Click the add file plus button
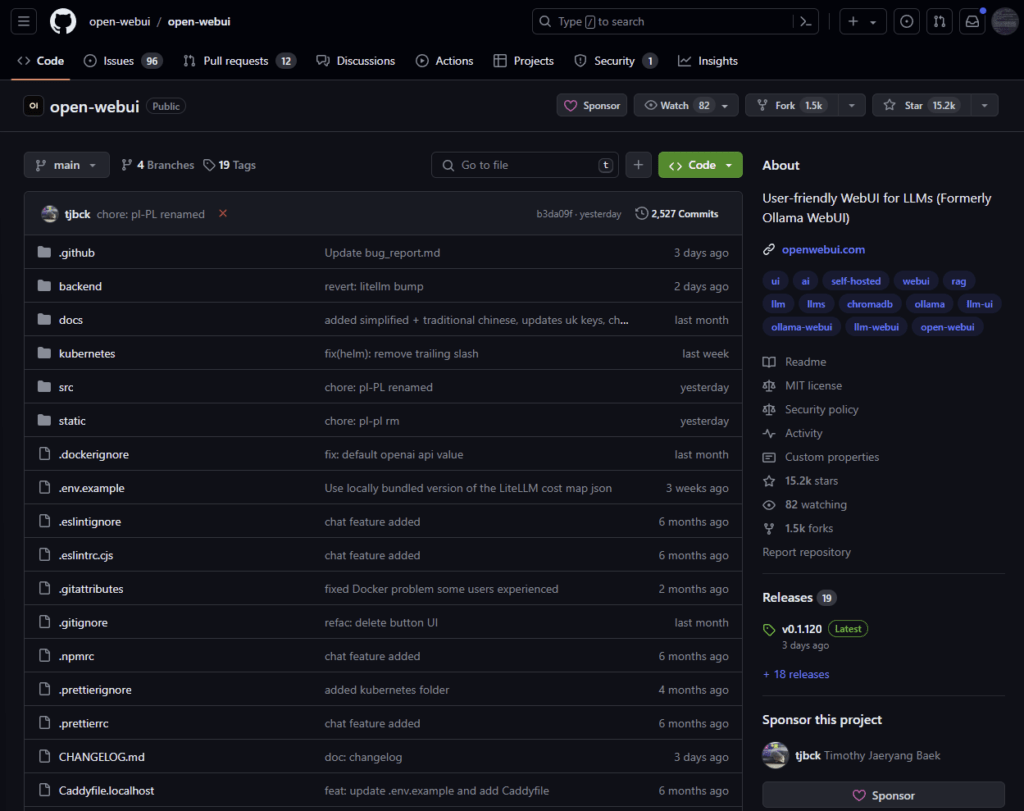The width and height of the screenshot is (1024, 811). (638, 165)
